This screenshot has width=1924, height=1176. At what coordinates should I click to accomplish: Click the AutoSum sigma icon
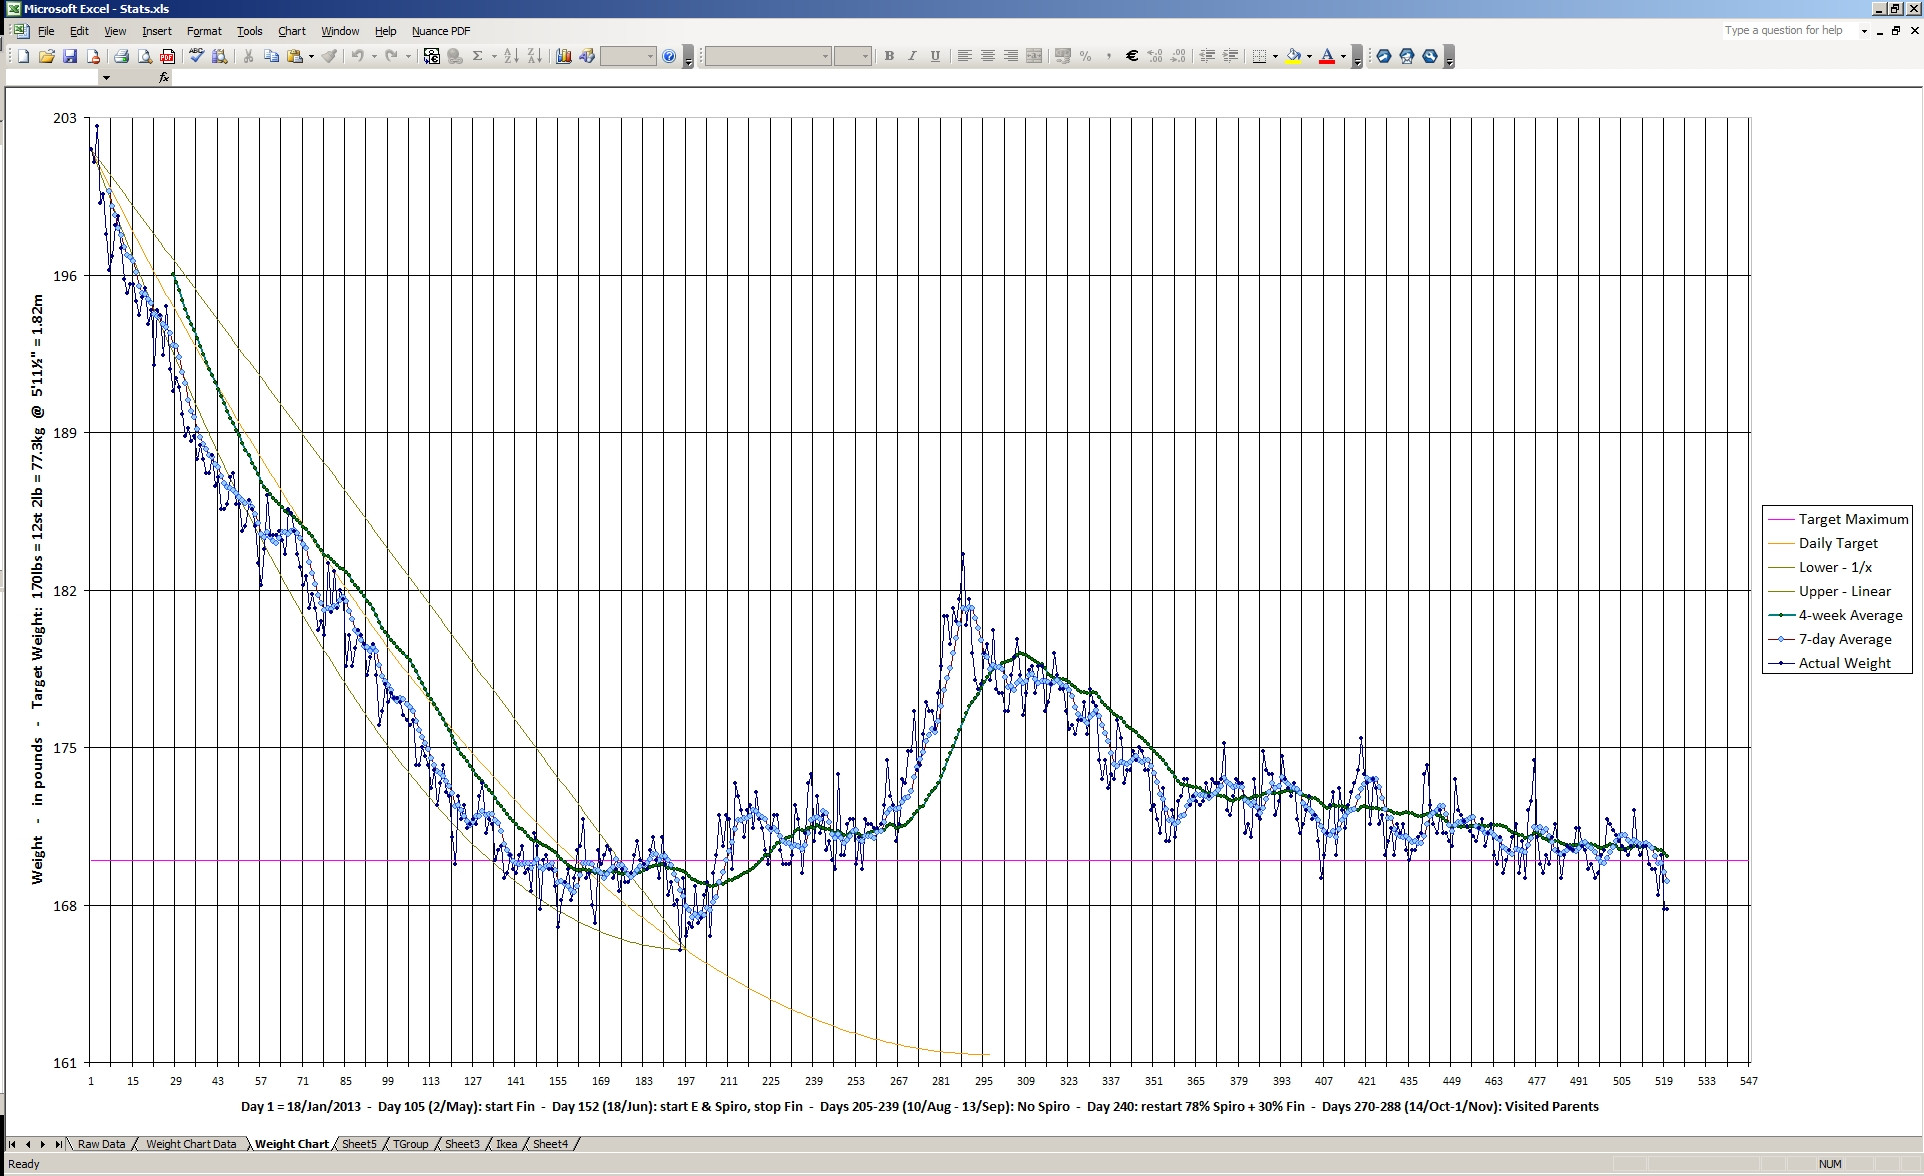(477, 56)
